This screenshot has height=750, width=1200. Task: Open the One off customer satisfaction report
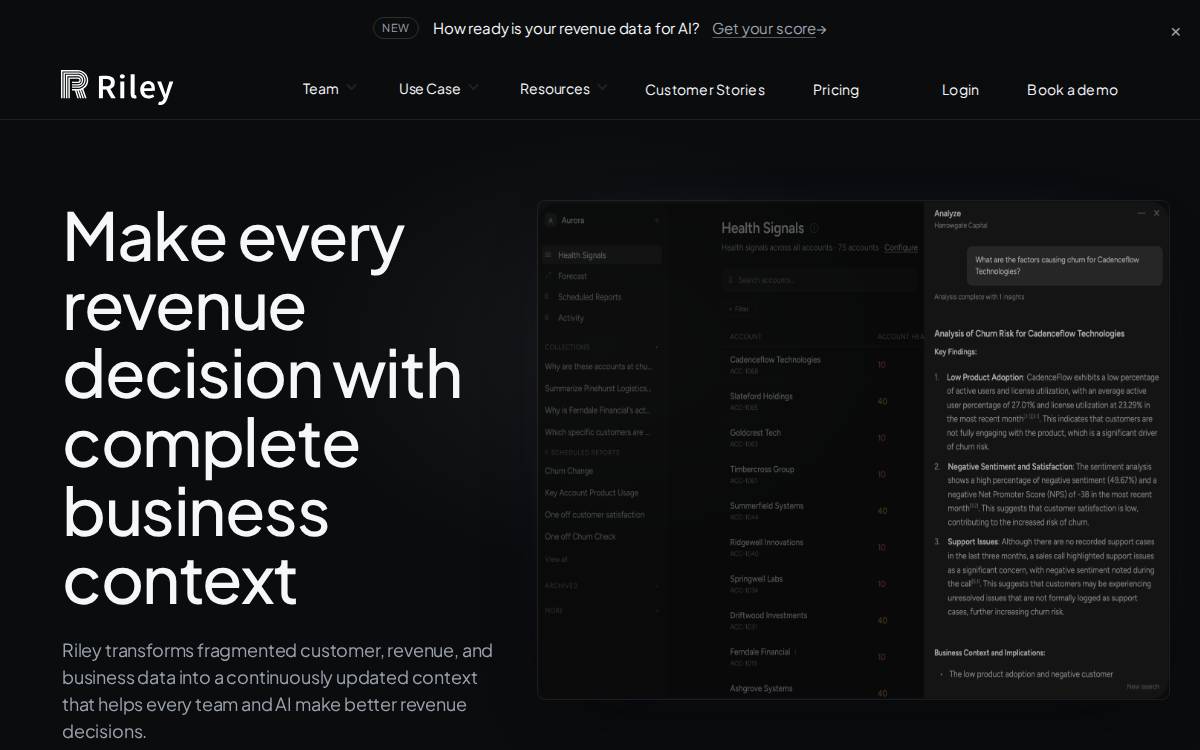coord(595,515)
